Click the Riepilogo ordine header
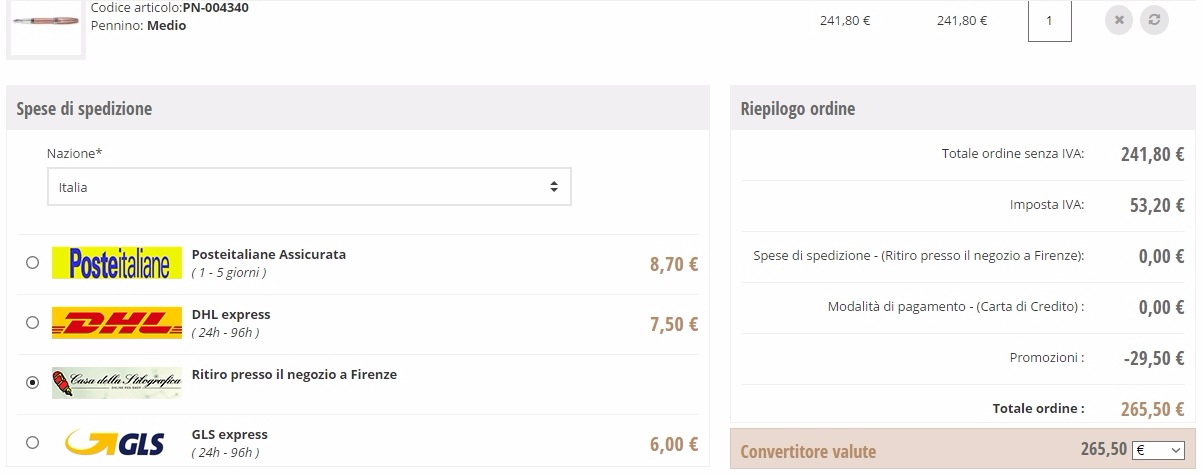The width and height of the screenshot is (1203, 475). [798, 108]
